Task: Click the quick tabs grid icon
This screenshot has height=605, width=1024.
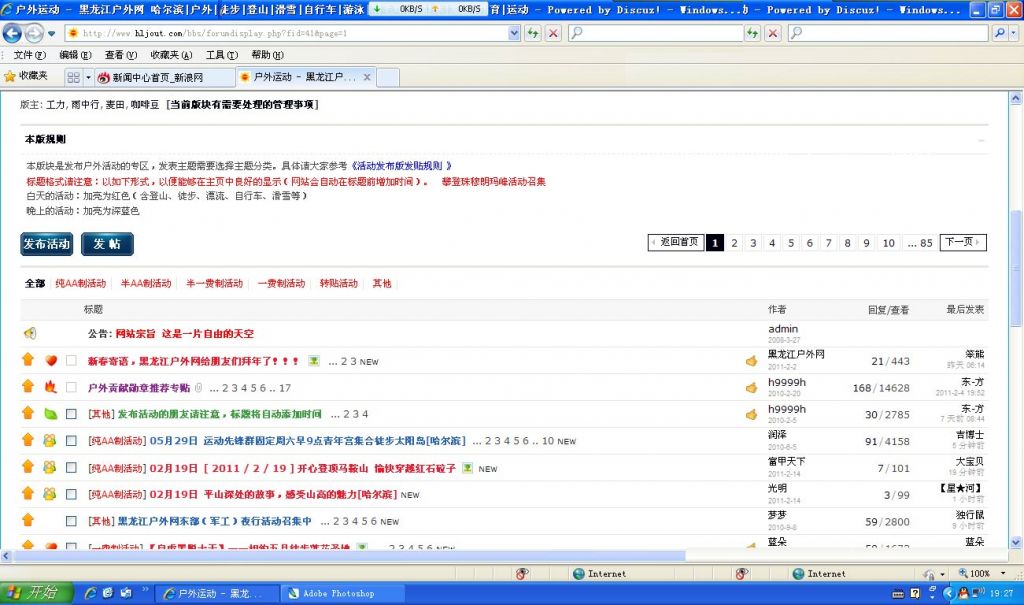Action: point(74,77)
